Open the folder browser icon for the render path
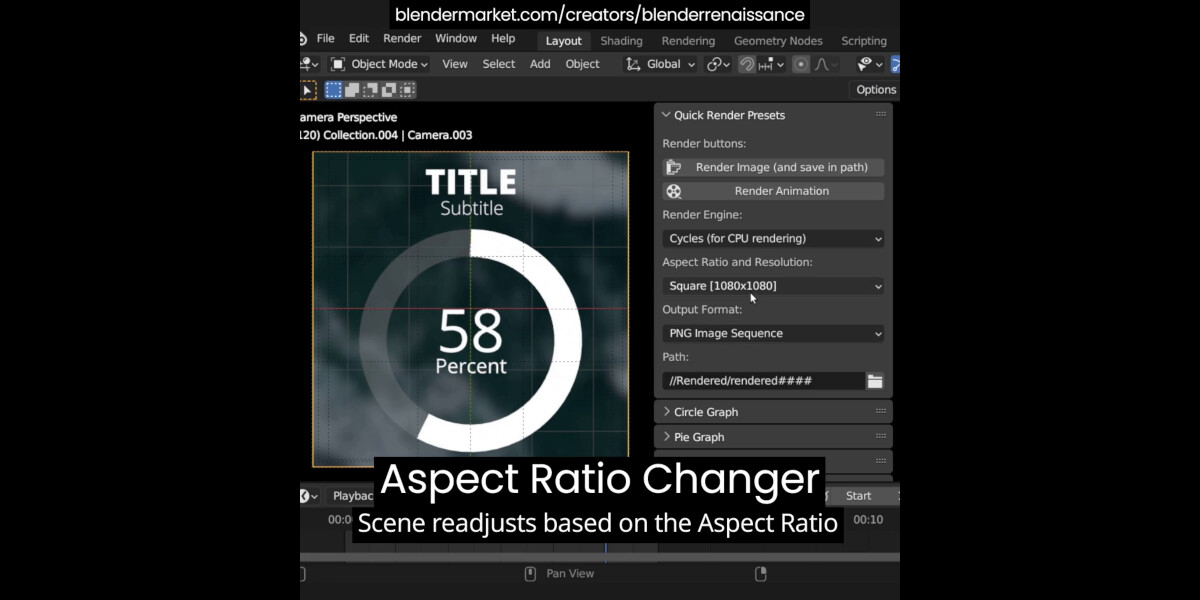1200x600 pixels. click(875, 380)
